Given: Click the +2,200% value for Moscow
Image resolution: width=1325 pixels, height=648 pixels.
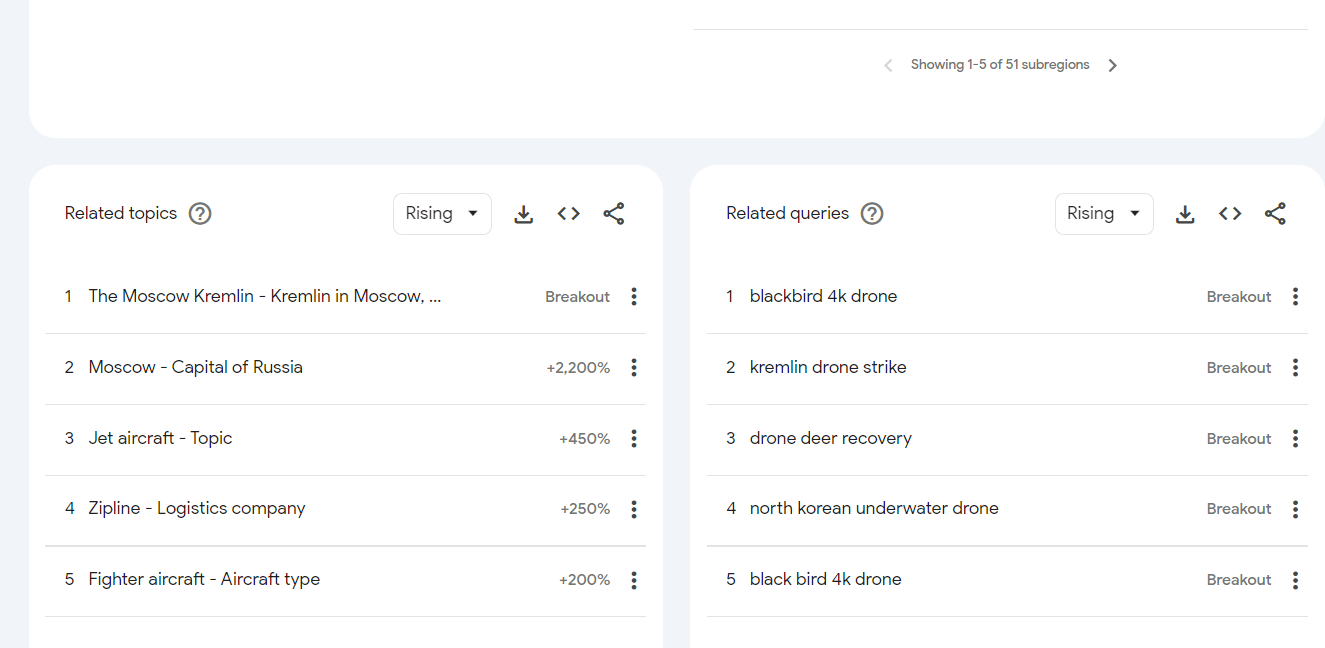Looking at the screenshot, I should 578,368.
